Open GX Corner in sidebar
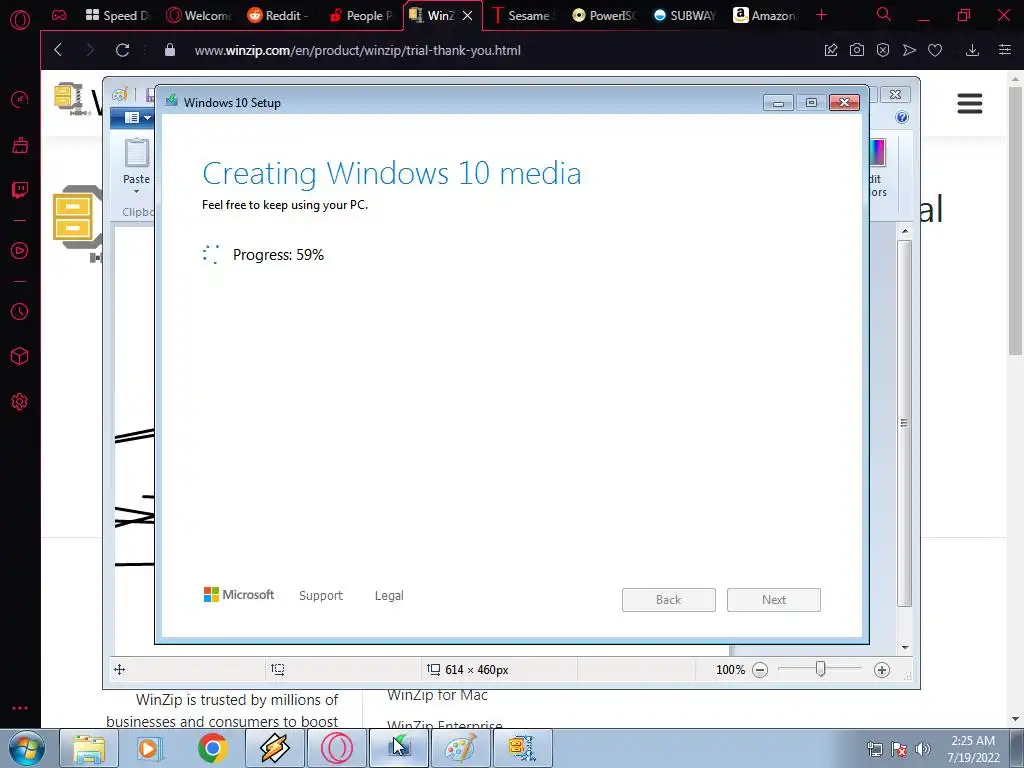 pos(59,15)
